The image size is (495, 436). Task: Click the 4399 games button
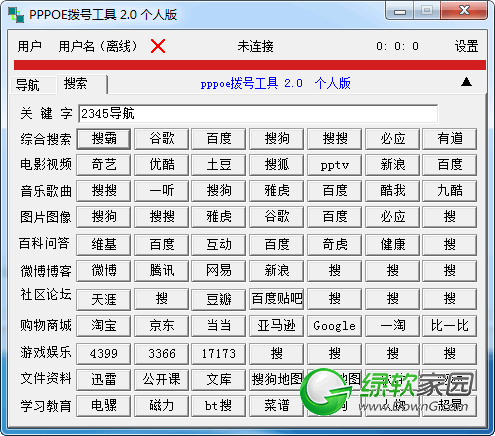(104, 354)
